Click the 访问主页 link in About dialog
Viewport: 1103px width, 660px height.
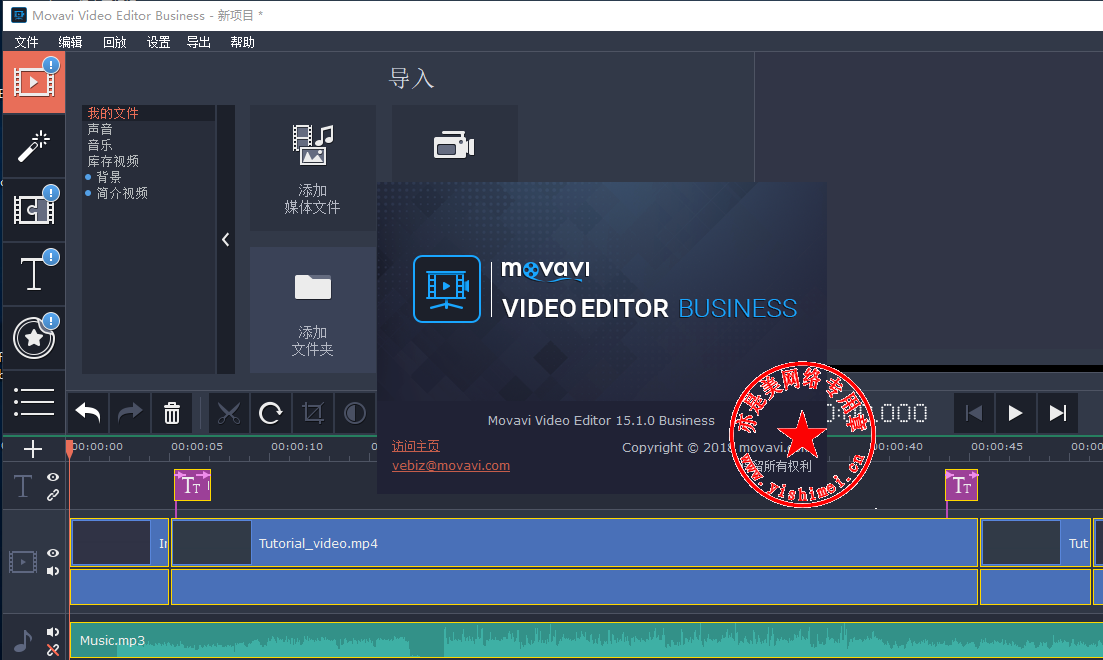pyautogui.click(x=416, y=446)
